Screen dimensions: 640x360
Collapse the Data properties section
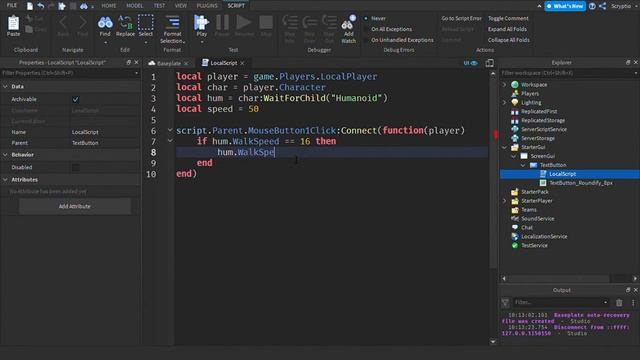(x=5, y=87)
